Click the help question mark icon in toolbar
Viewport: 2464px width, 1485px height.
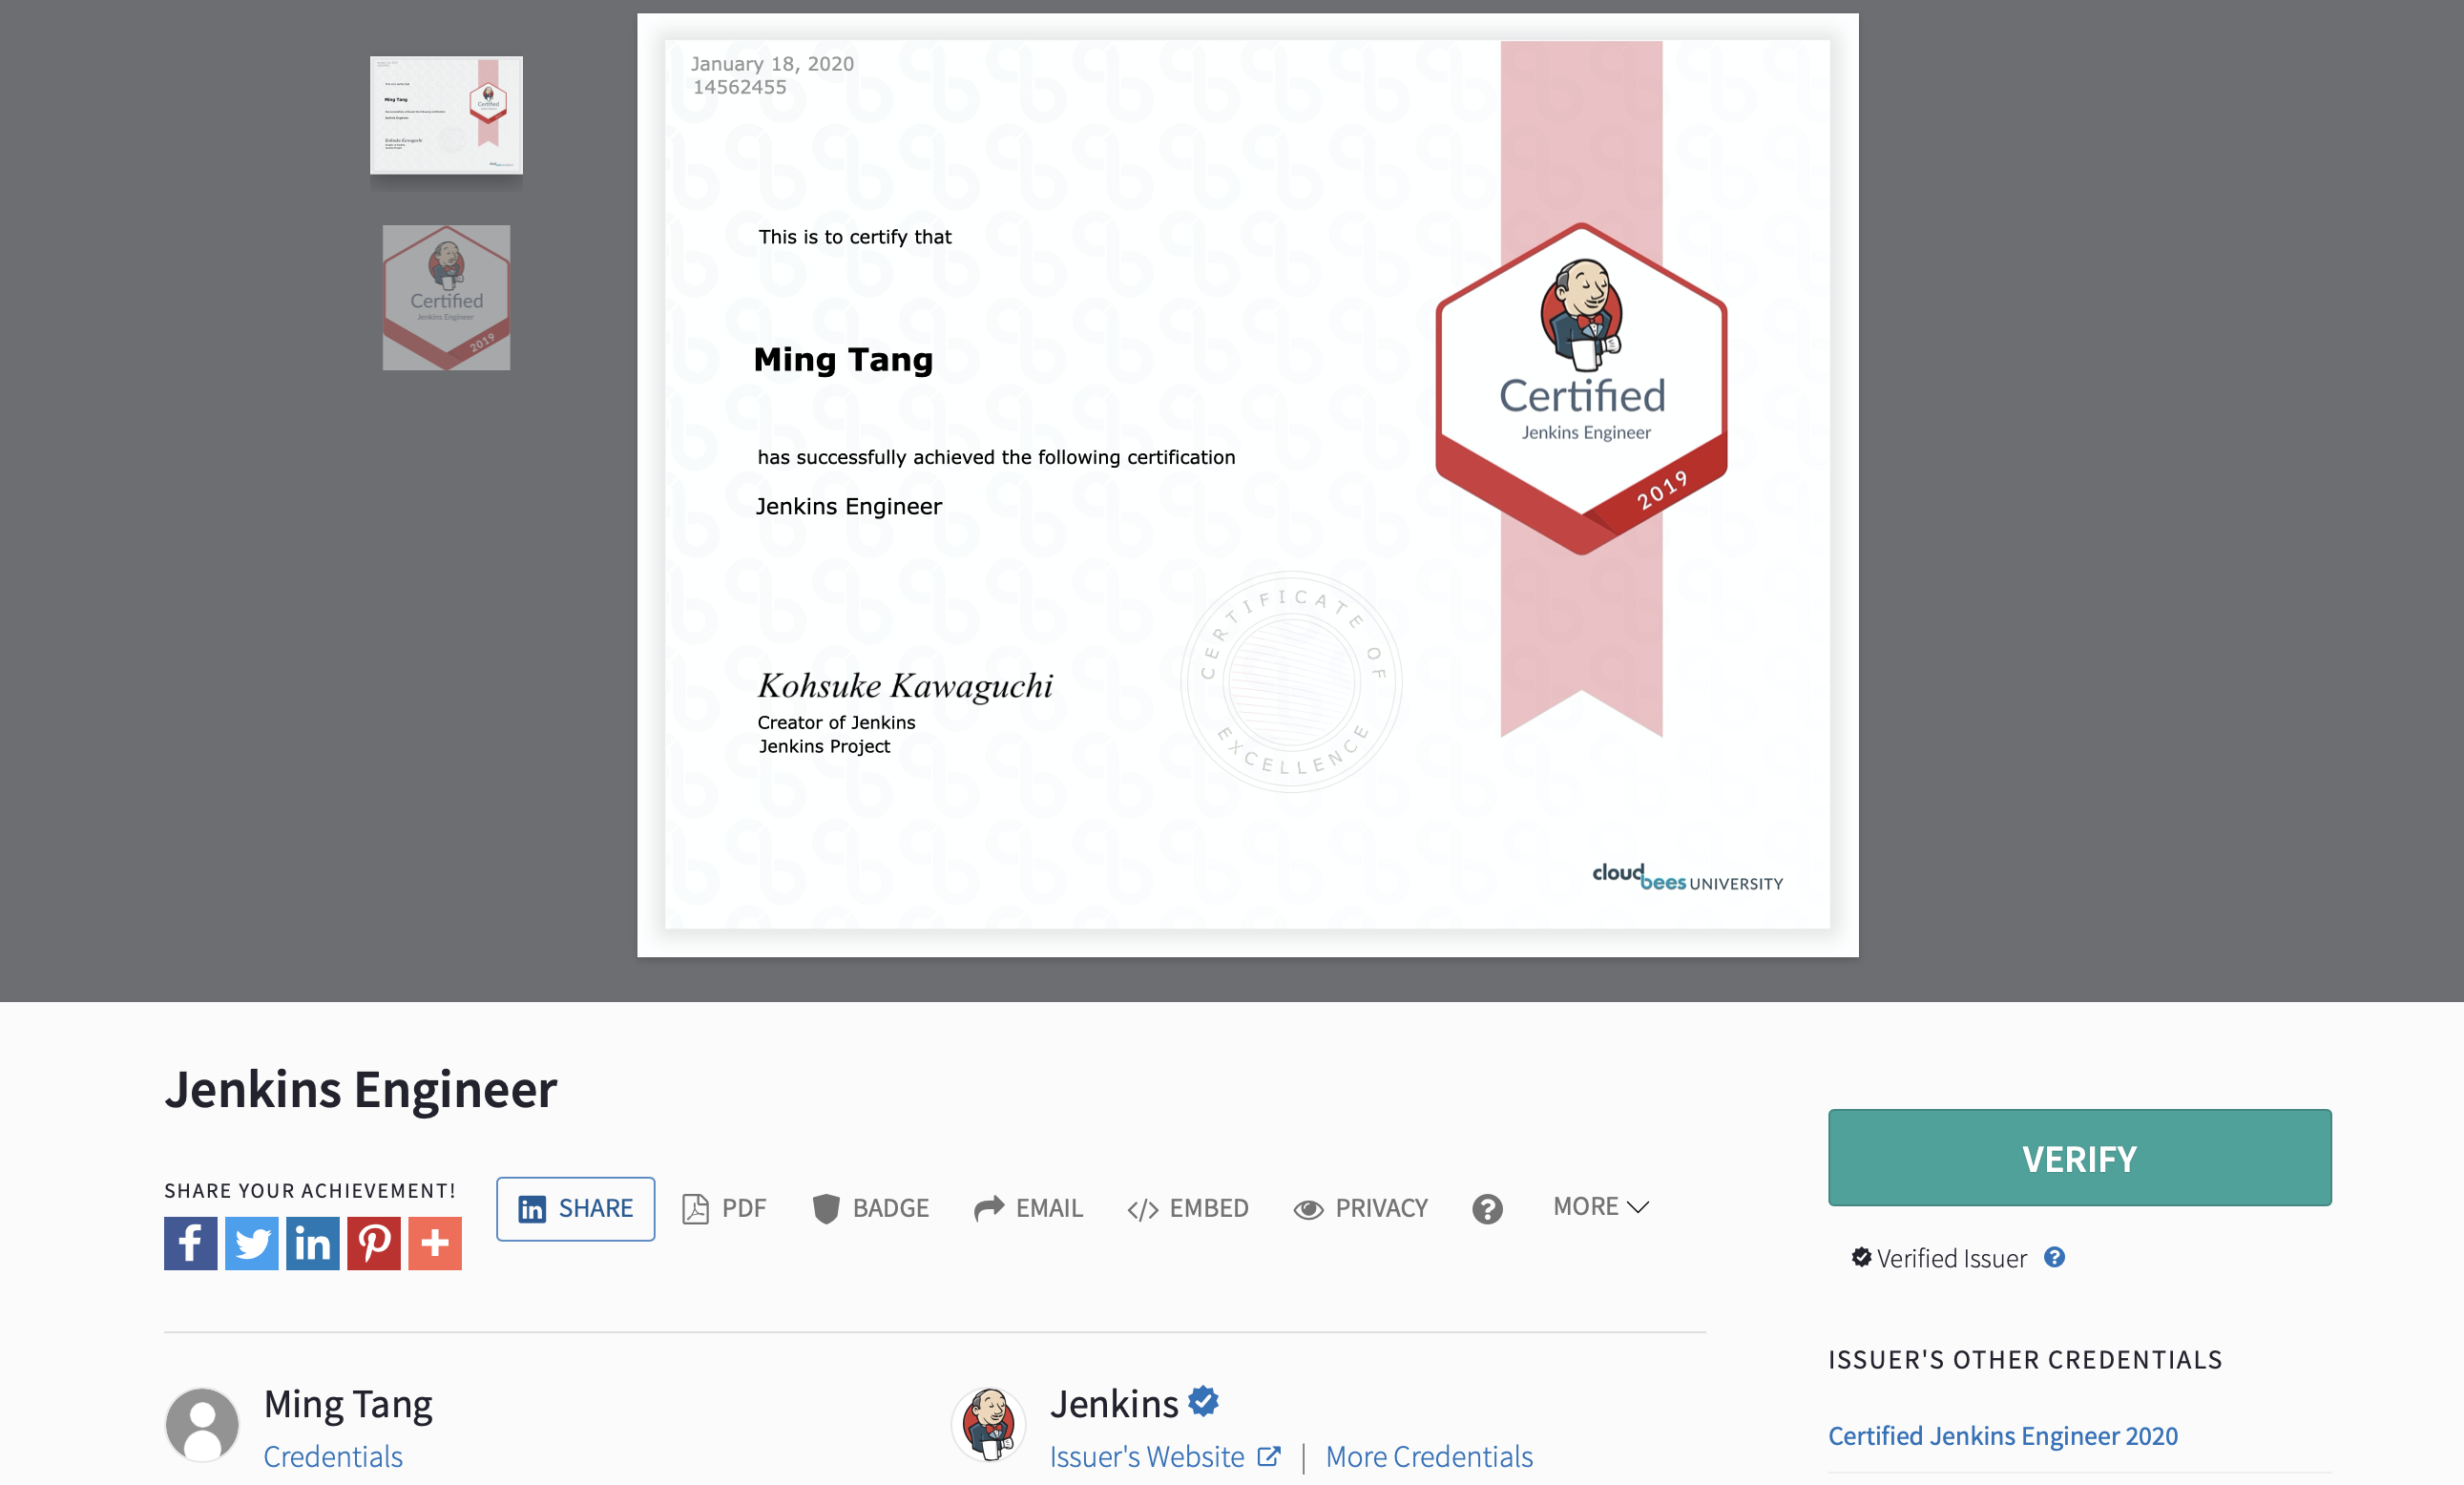1487,1209
